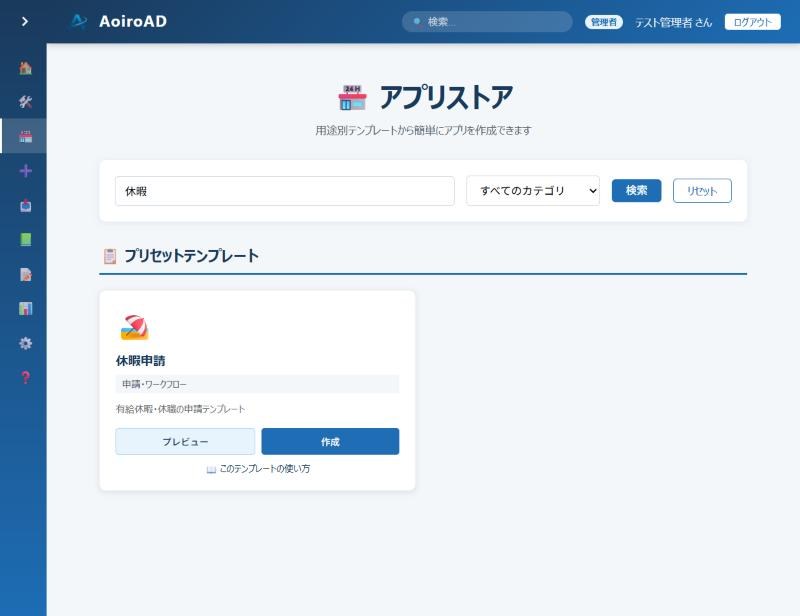
Task: Open the このテンプレートの使い方 link
Action: pos(258,469)
